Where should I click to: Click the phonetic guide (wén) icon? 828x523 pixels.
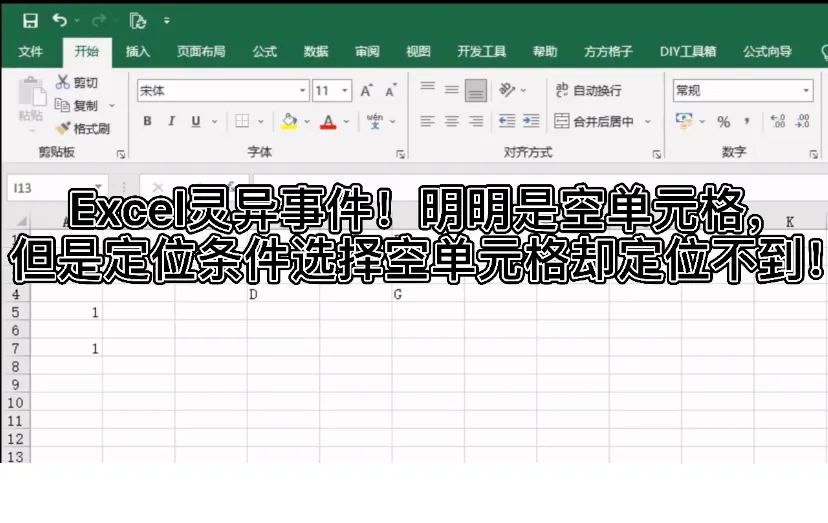[375, 122]
